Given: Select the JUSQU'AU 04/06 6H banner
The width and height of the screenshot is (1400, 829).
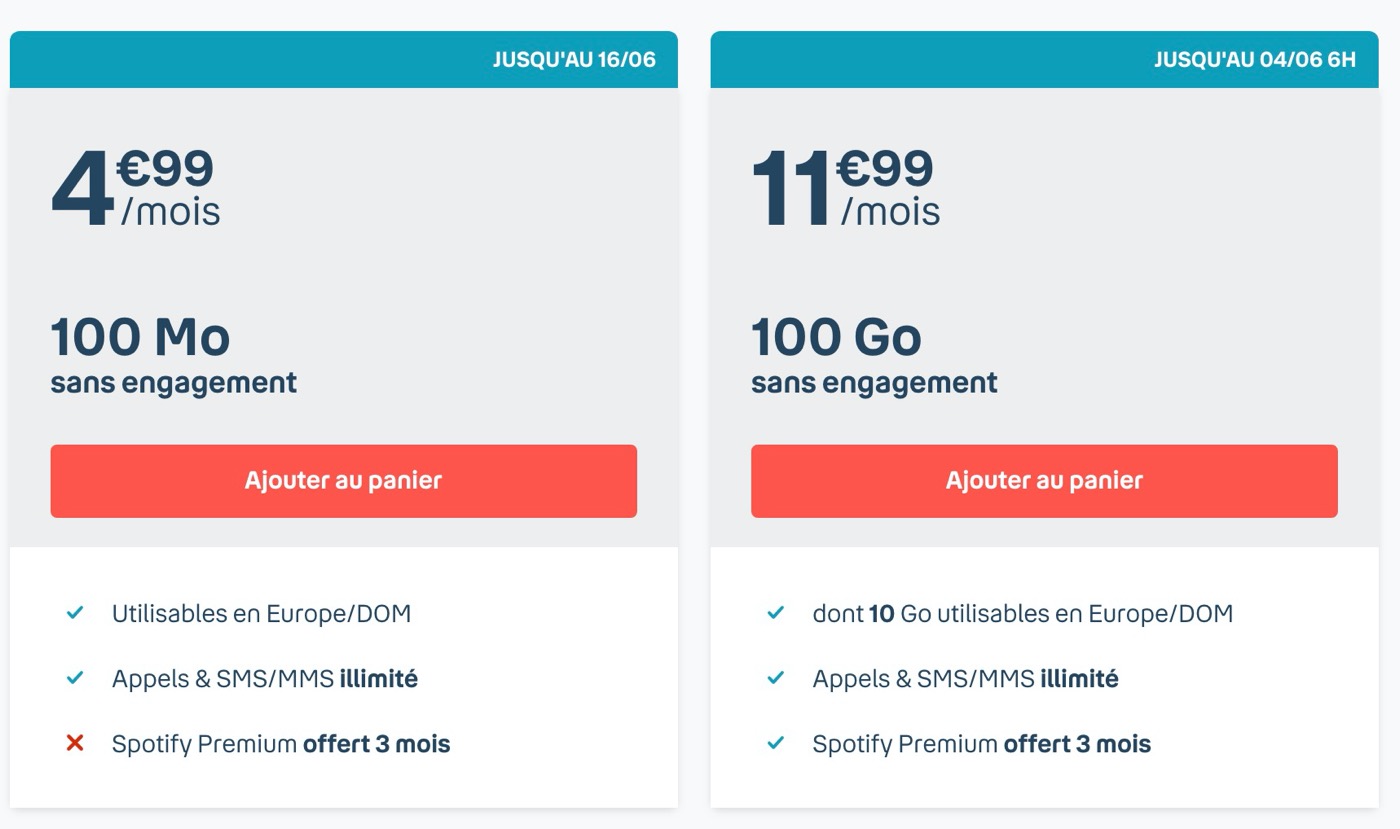Looking at the screenshot, I should (1044, 59).
